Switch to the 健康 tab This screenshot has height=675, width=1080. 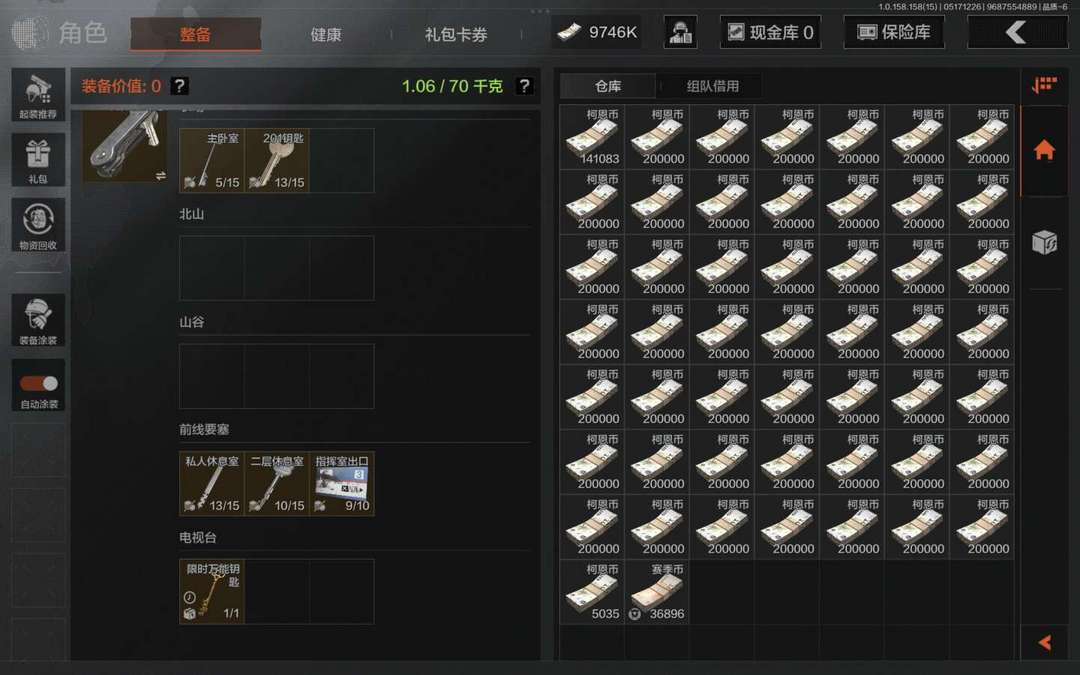(326, 34)
